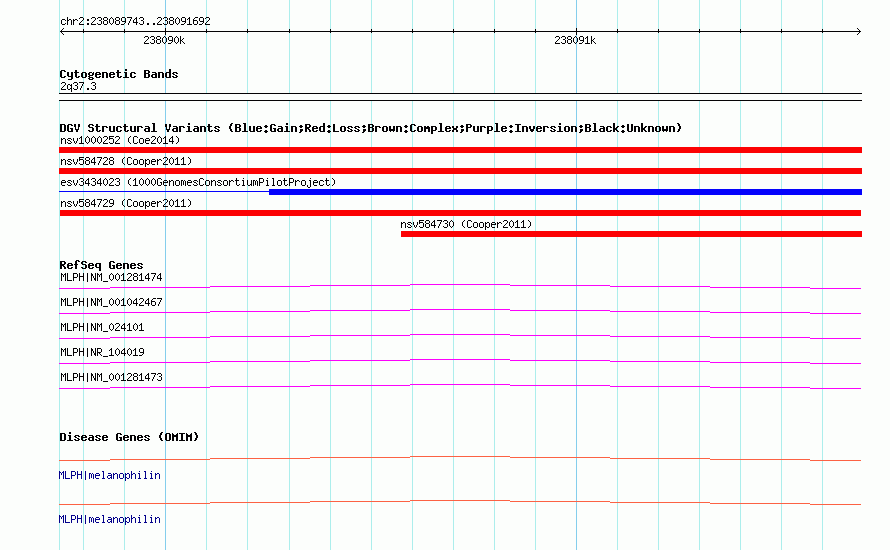This screenshot has width=890, height=550.
Task: Click the DGV Structural Variants track title
Action: tap(371, 128)
